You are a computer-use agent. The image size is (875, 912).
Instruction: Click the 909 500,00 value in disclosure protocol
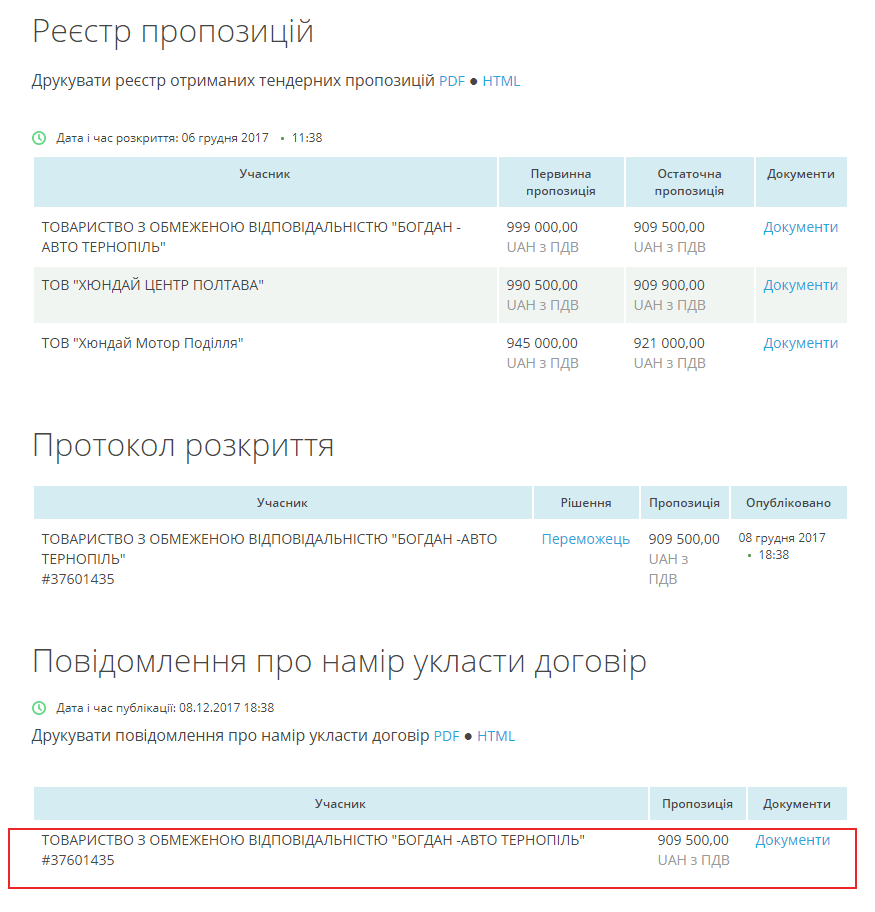tap(684, 539)
